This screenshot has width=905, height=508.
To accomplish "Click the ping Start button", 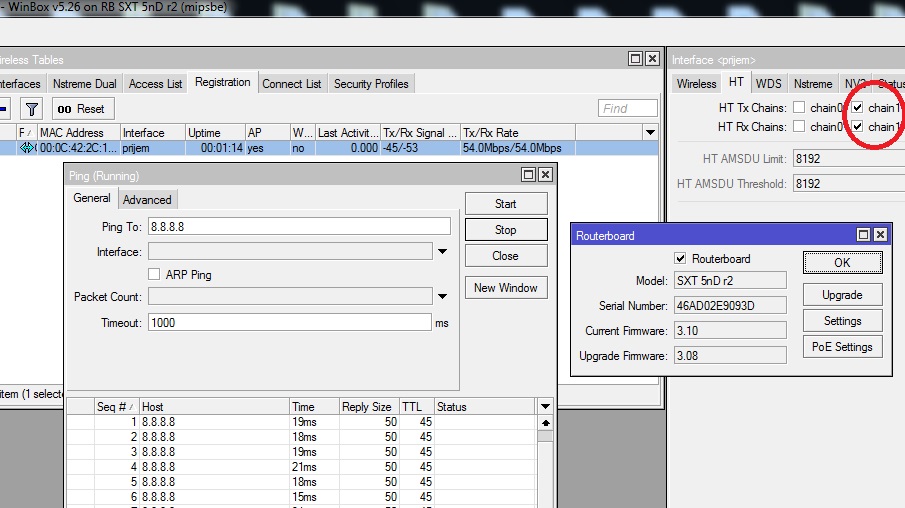I will click(506, 204).
